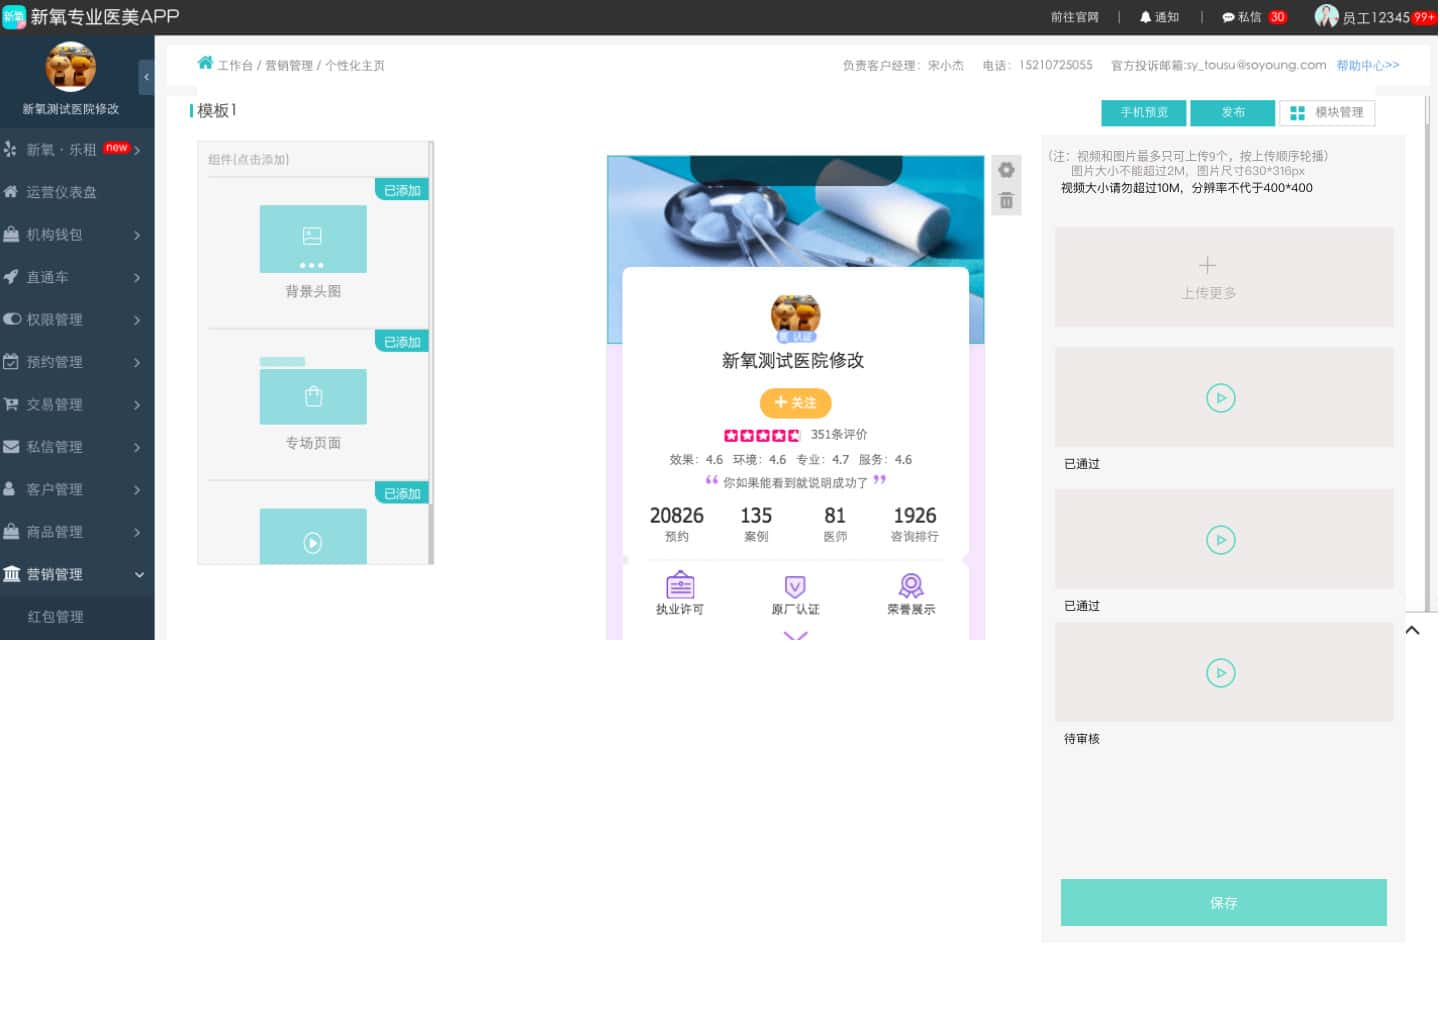The height and width of the screenshot is (1024, 1440).
Task: Open 模块管理 button
Action: 1327,113
